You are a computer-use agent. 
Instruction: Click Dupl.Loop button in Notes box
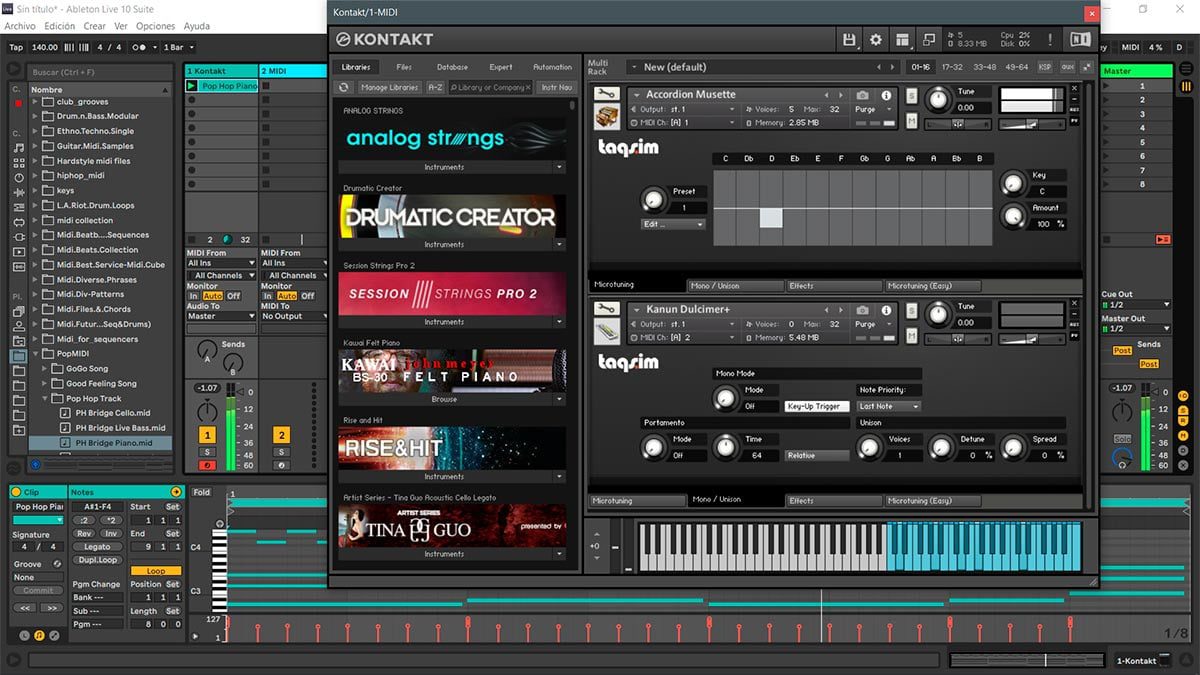click(x=97, y=560)
